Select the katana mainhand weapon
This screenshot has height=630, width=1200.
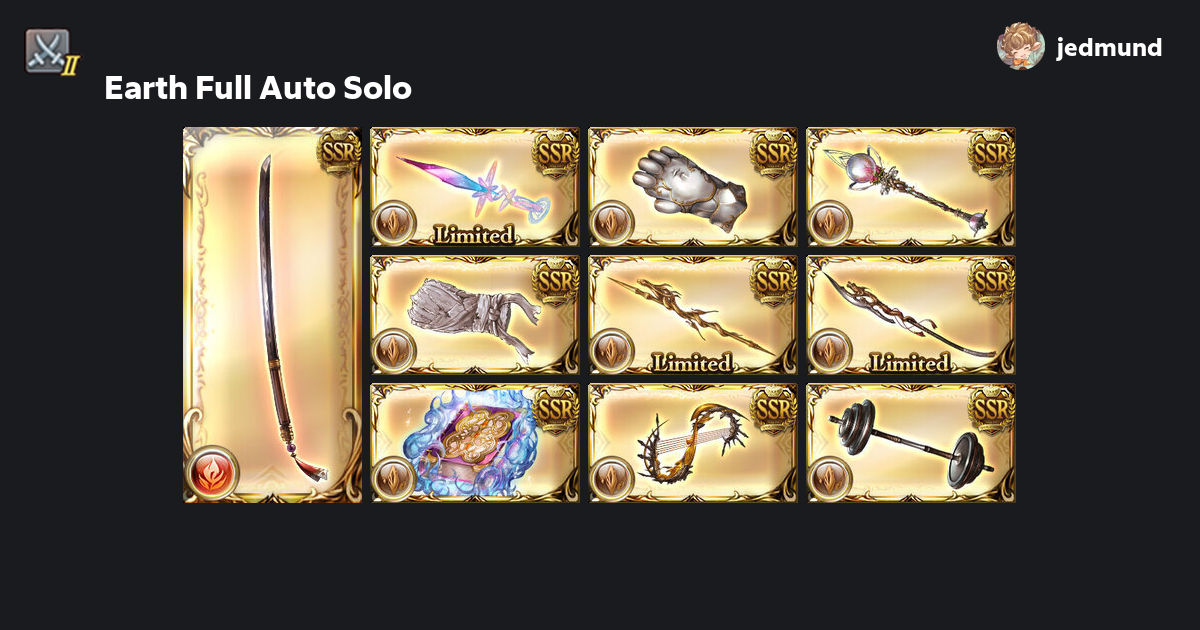coord(272,315)
